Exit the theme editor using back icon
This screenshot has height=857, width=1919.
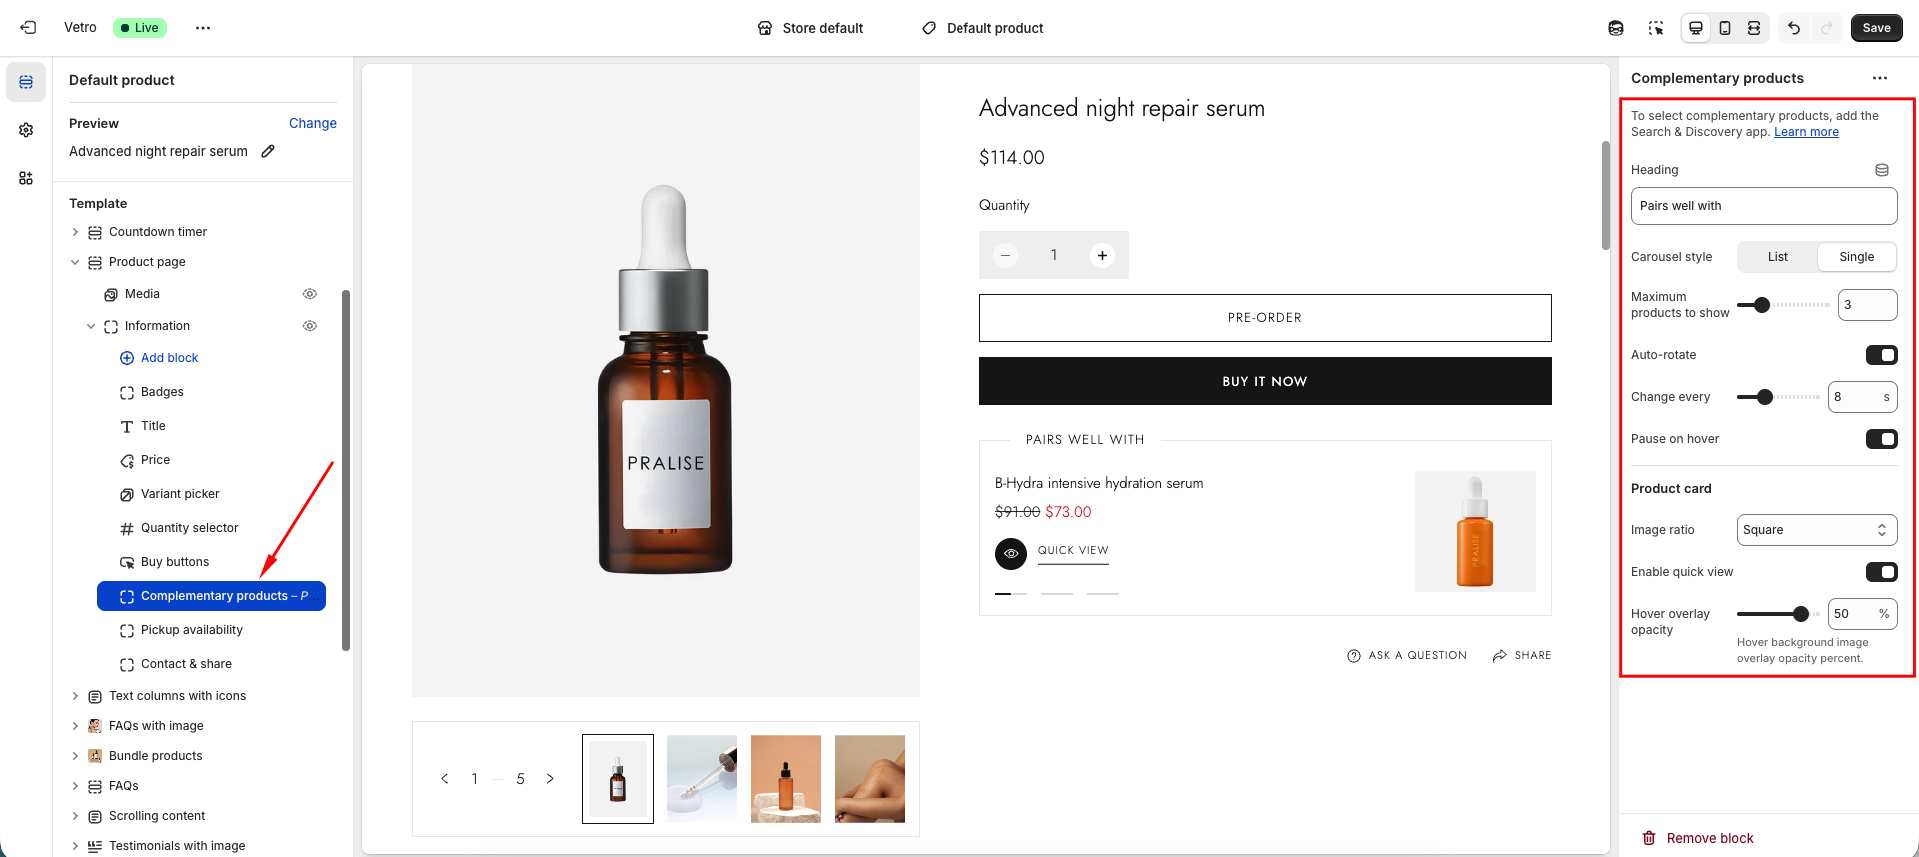click(x=28, y=28)
